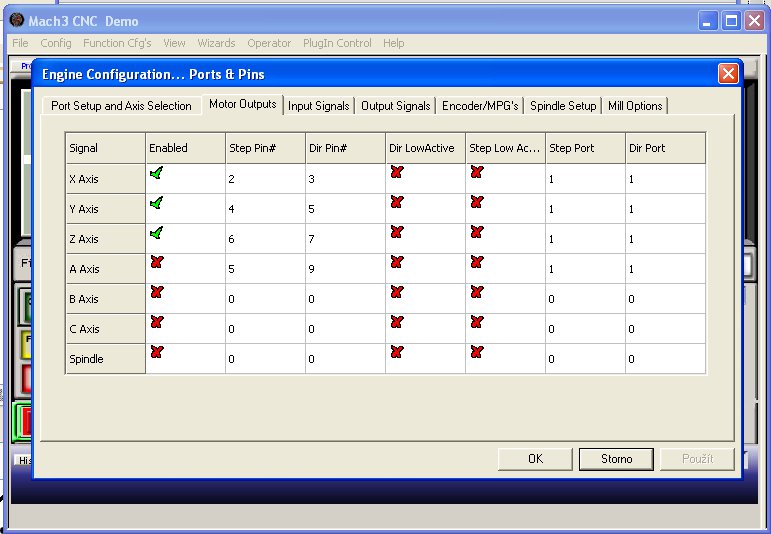Select A Axis Dir Pin# cell
771x534 pixels.
pos(345,269)
